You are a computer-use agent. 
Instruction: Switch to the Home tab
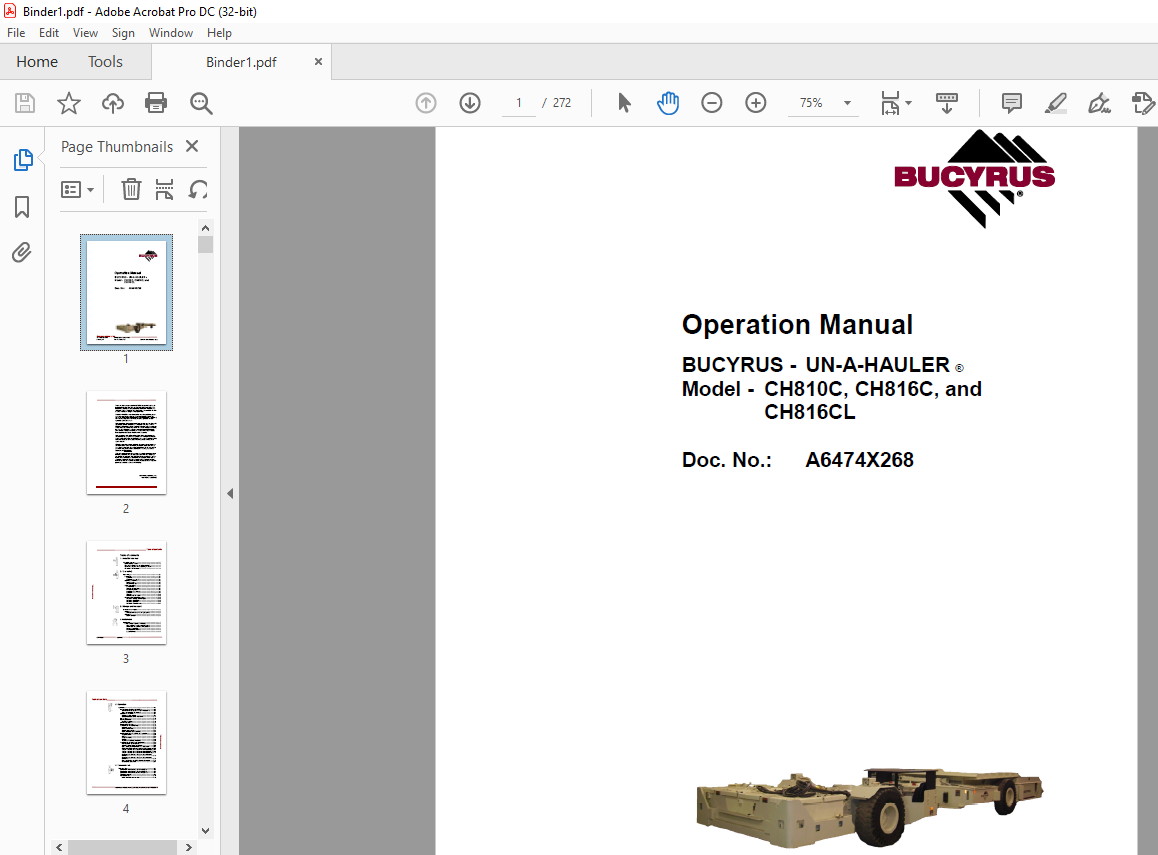tap(37, 62)
